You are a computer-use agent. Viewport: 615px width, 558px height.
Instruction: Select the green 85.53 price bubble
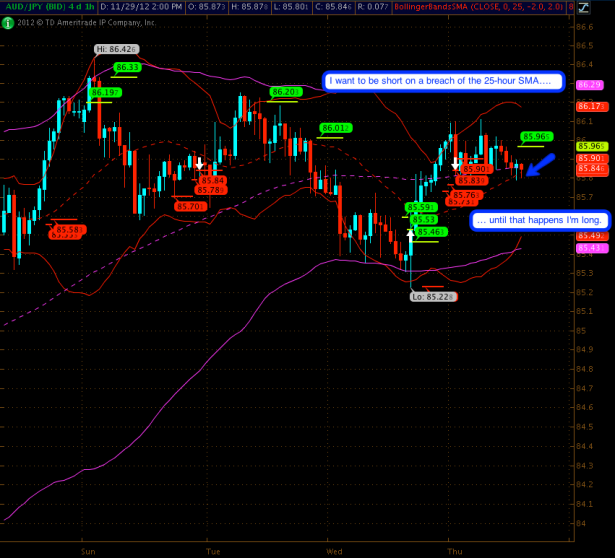[424, 220]
